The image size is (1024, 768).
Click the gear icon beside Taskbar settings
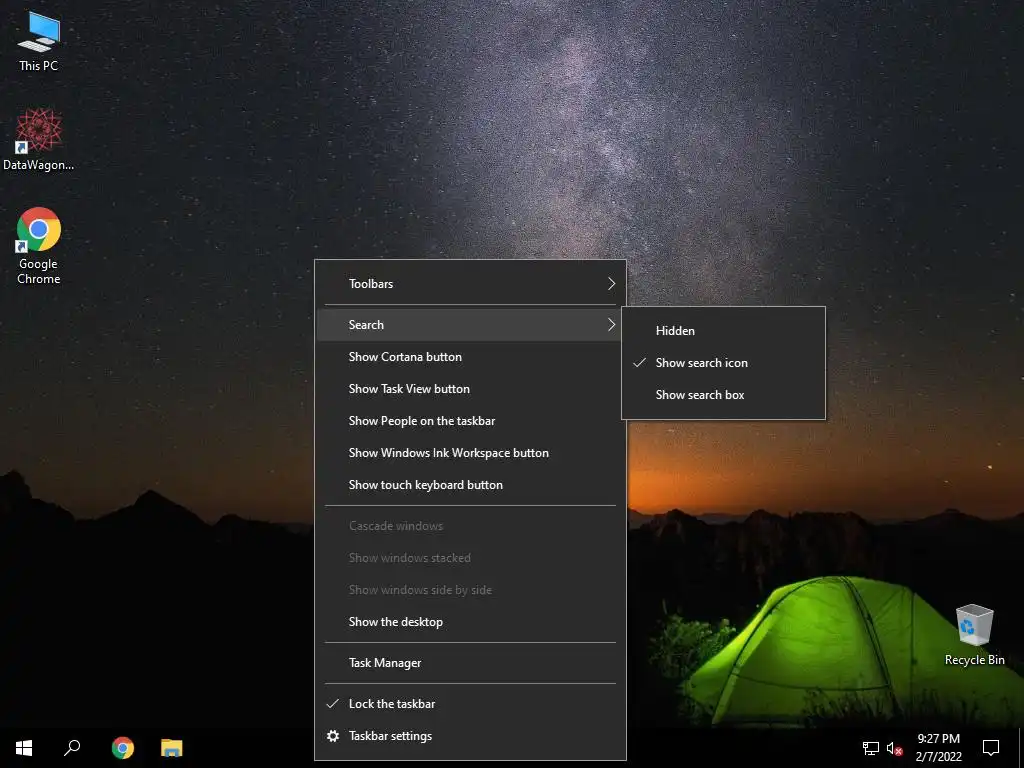(x=333, y=736)
